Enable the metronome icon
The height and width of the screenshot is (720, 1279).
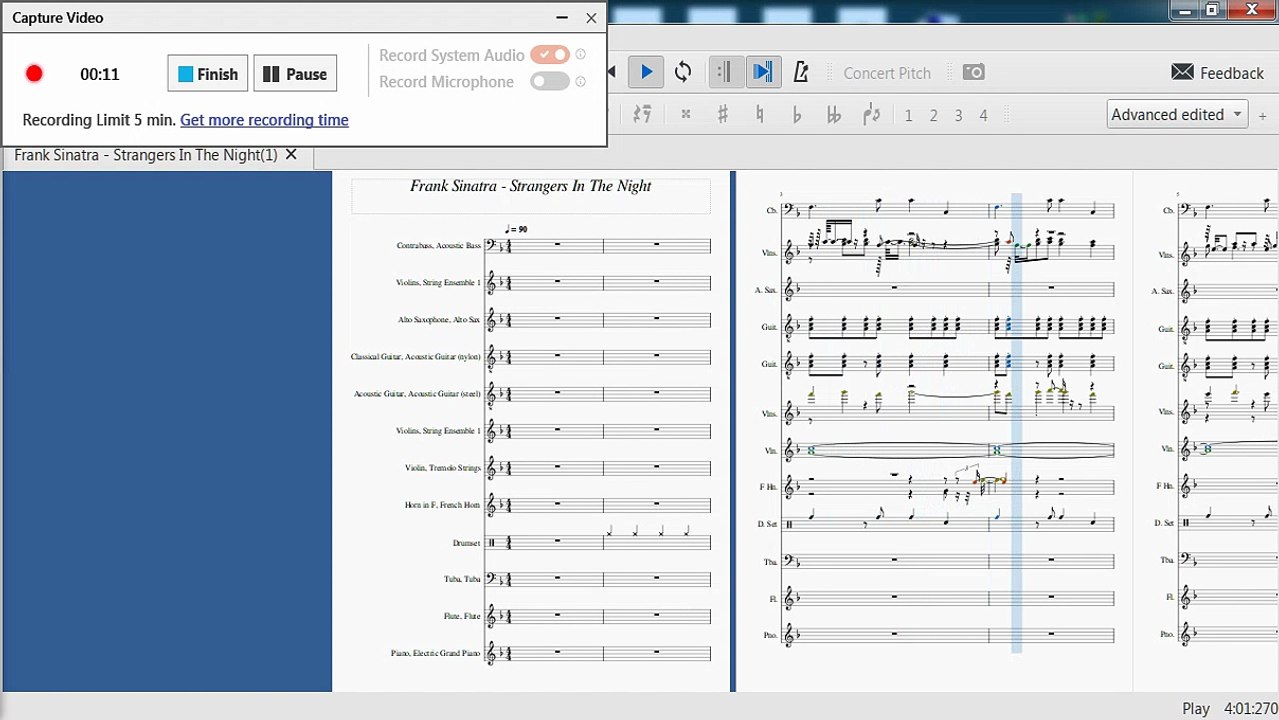click(x=800, y=72)
